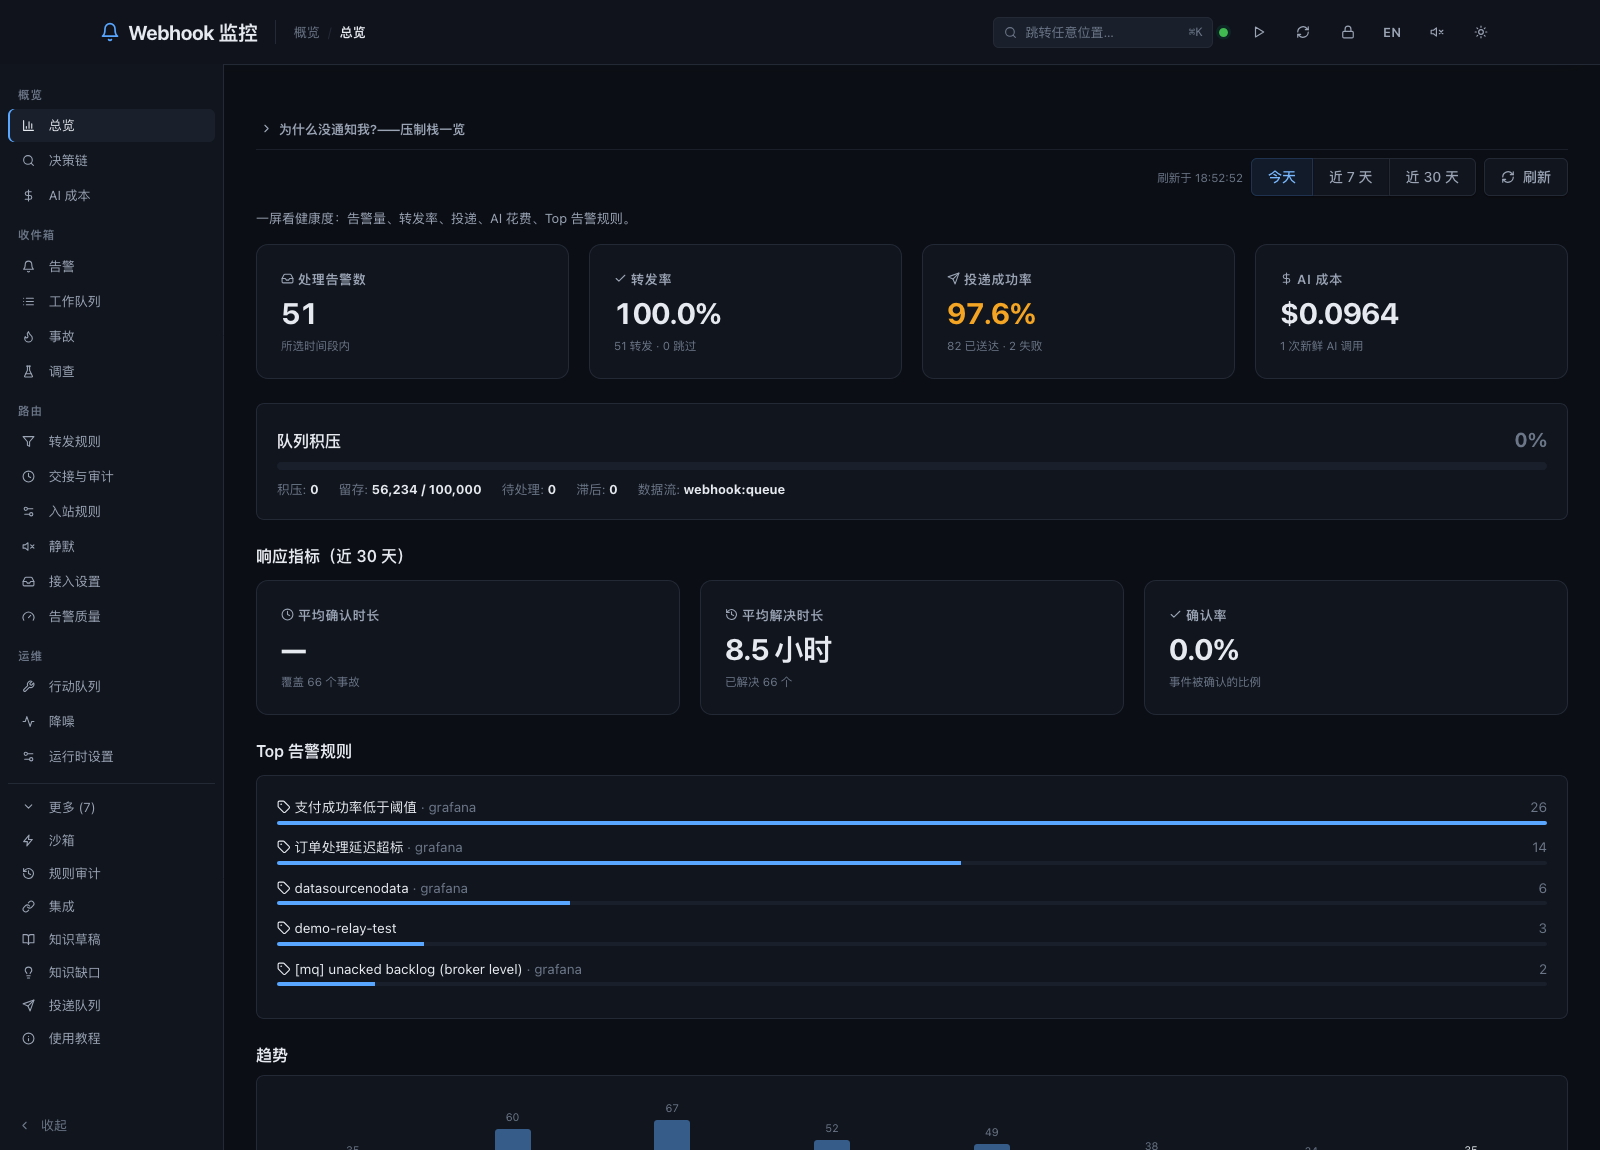
Task: Toggle the sound mute speaker icon in the header
Action: click(1437, 32)
